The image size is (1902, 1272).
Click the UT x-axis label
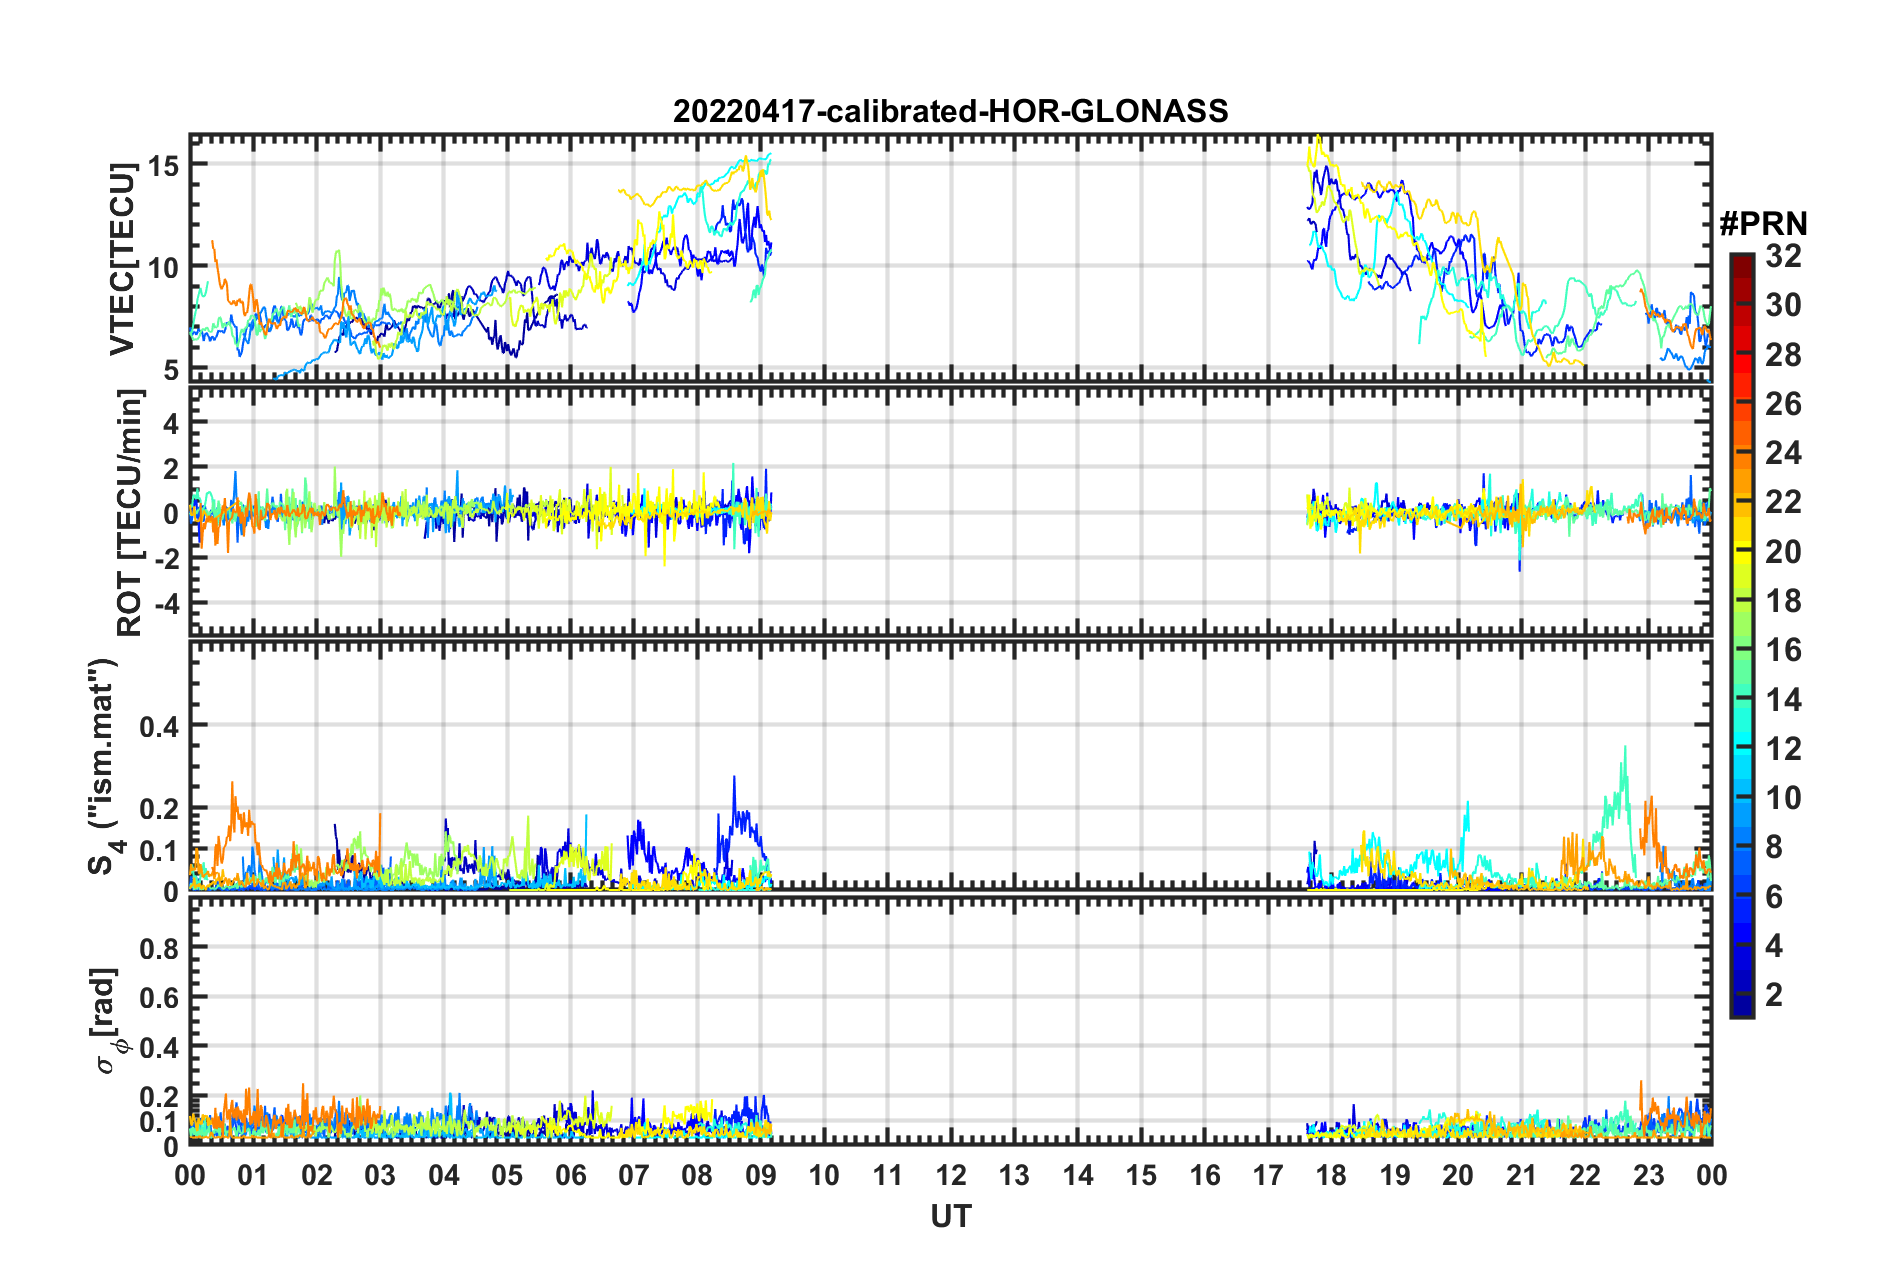pos(950,1216)
